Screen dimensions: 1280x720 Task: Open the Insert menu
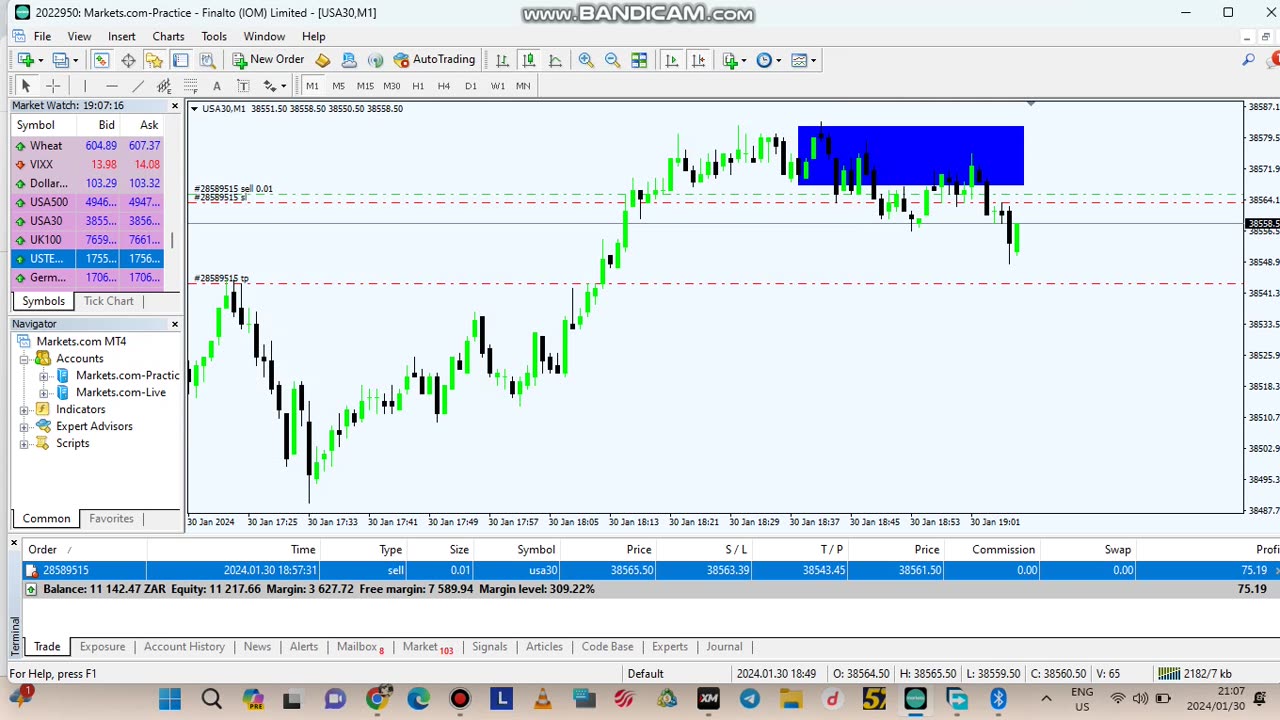pyautogui.click(x=122, y=36)
